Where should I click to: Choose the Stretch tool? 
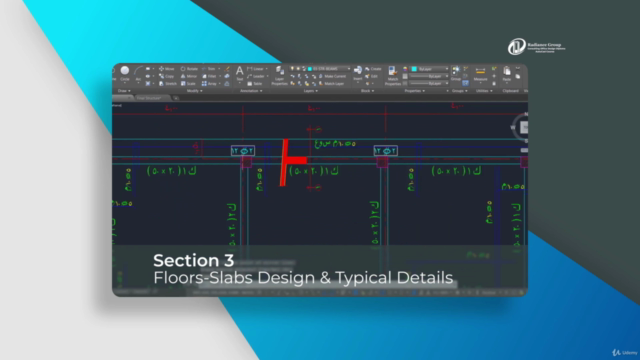168,84
